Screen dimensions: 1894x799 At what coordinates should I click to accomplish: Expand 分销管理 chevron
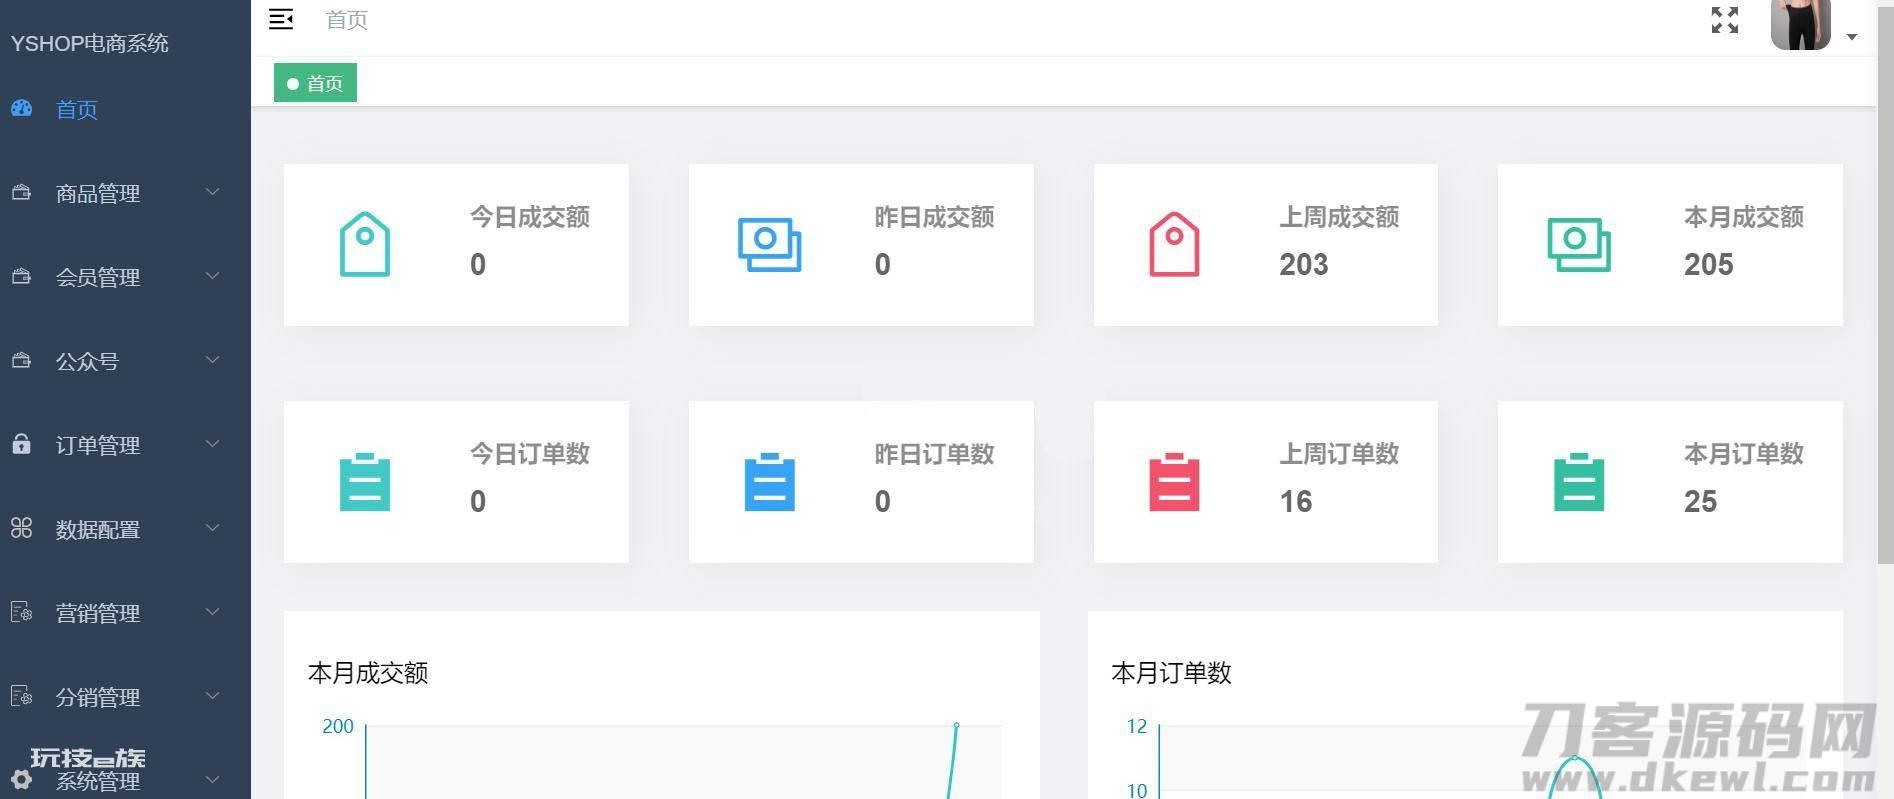(212, 696)
